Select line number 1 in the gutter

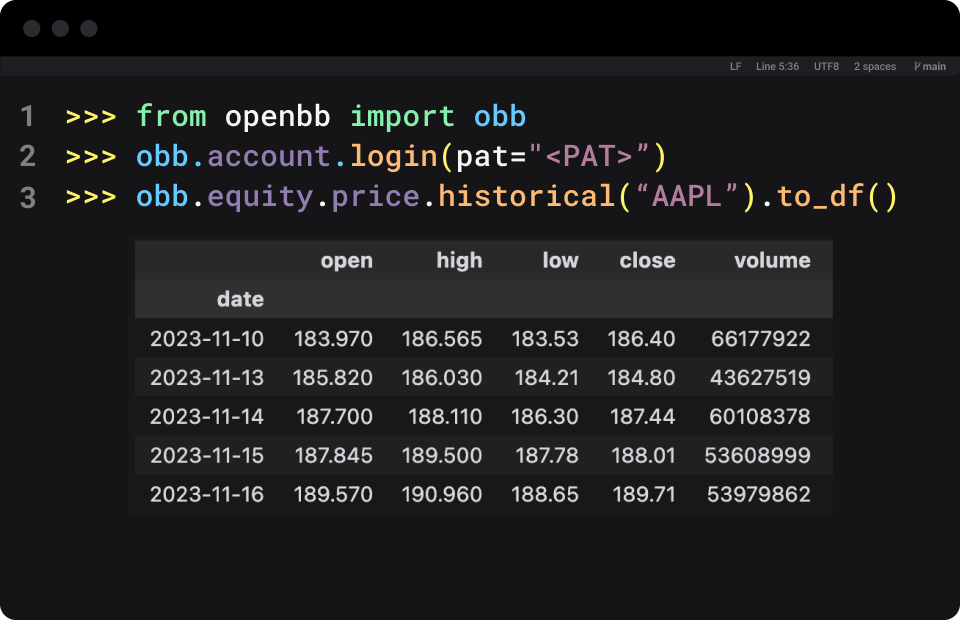pyautogui.click(x=27, y=116)
